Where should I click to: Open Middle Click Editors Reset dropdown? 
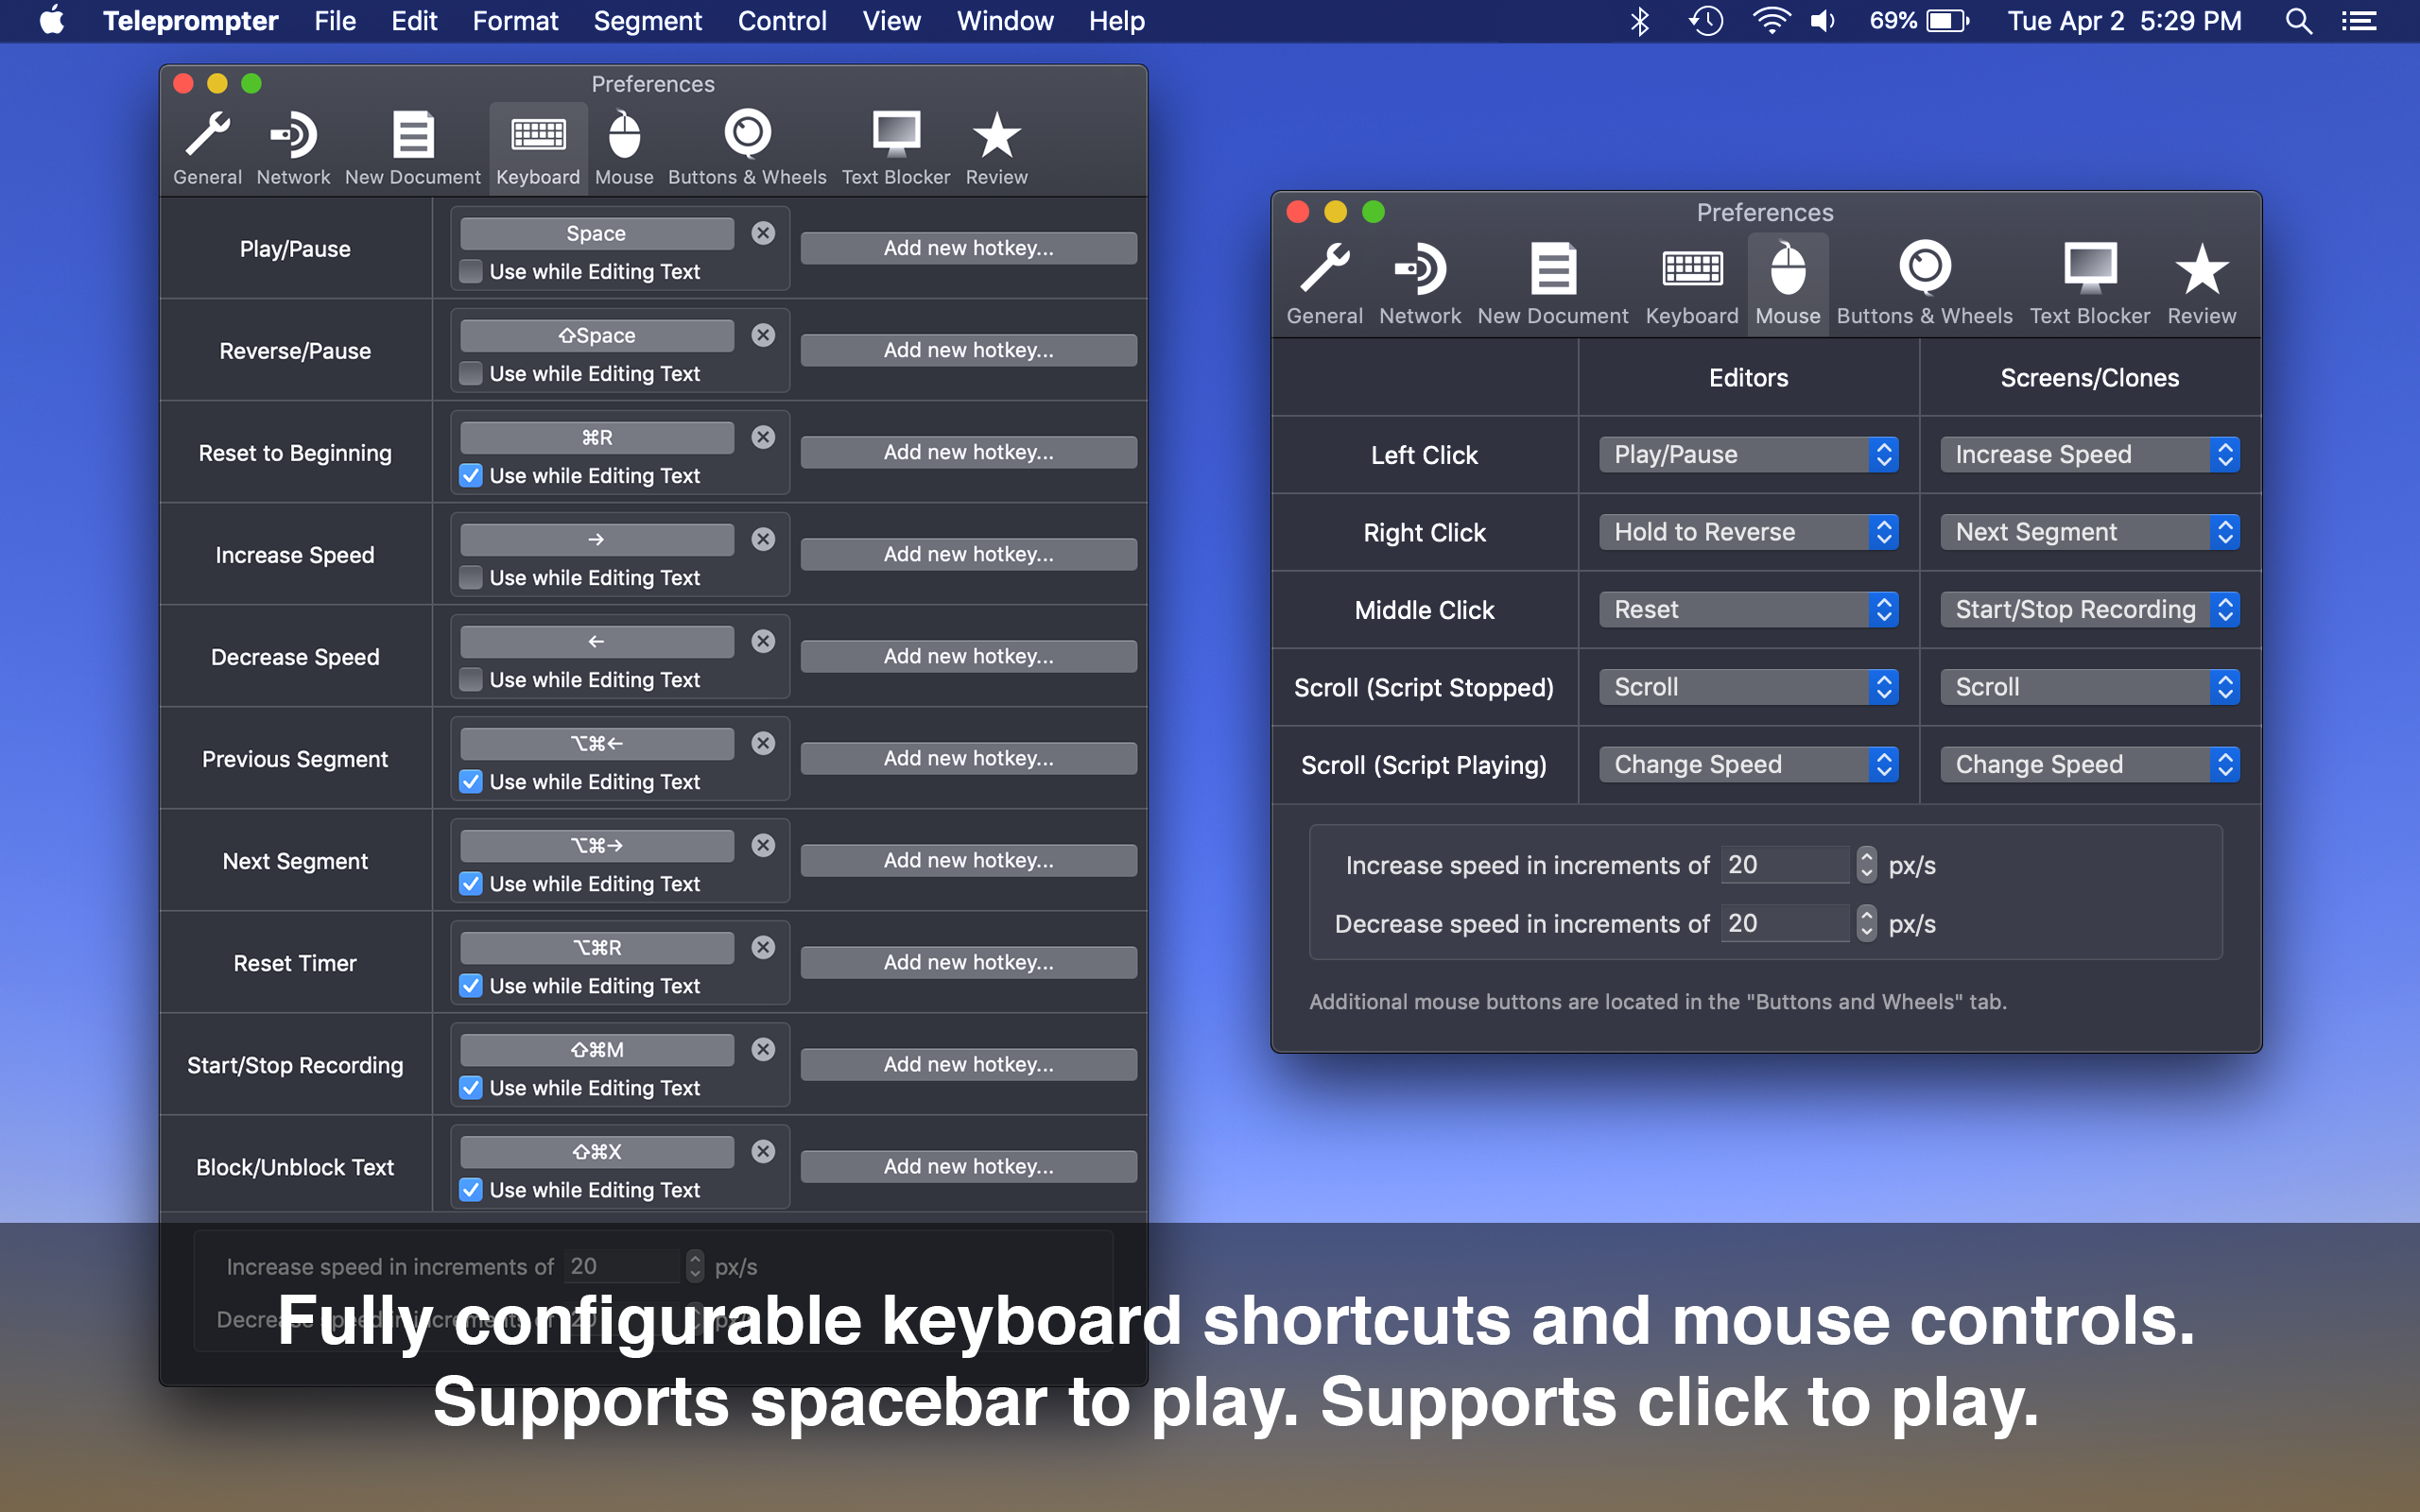[1747, 610]
